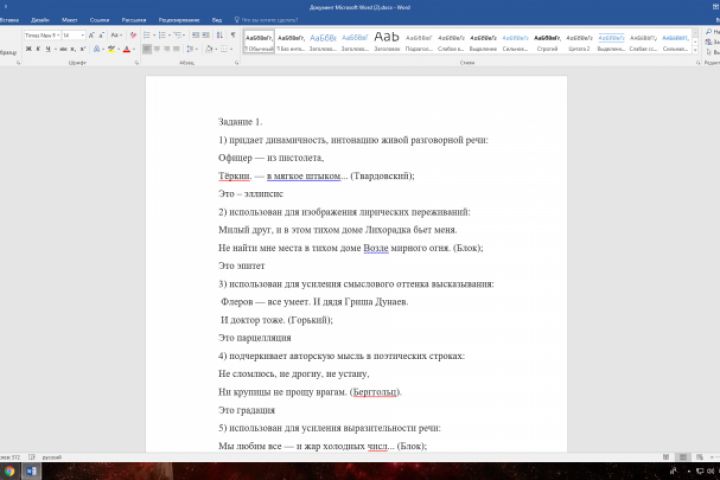Sort paragraph text icon
This screenshot has height=480, width=720.
click(219, 35)
